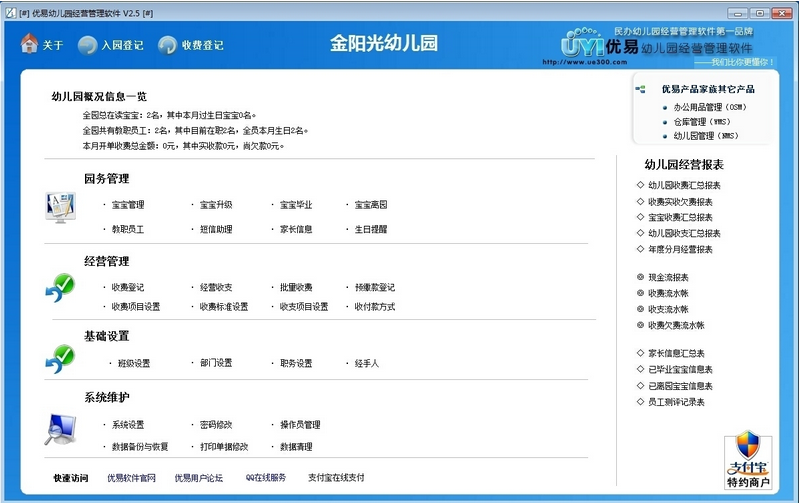Screen dimensions: 800x503
Task: Open 入园登记 from the toolbar
Action: (122, 45)
